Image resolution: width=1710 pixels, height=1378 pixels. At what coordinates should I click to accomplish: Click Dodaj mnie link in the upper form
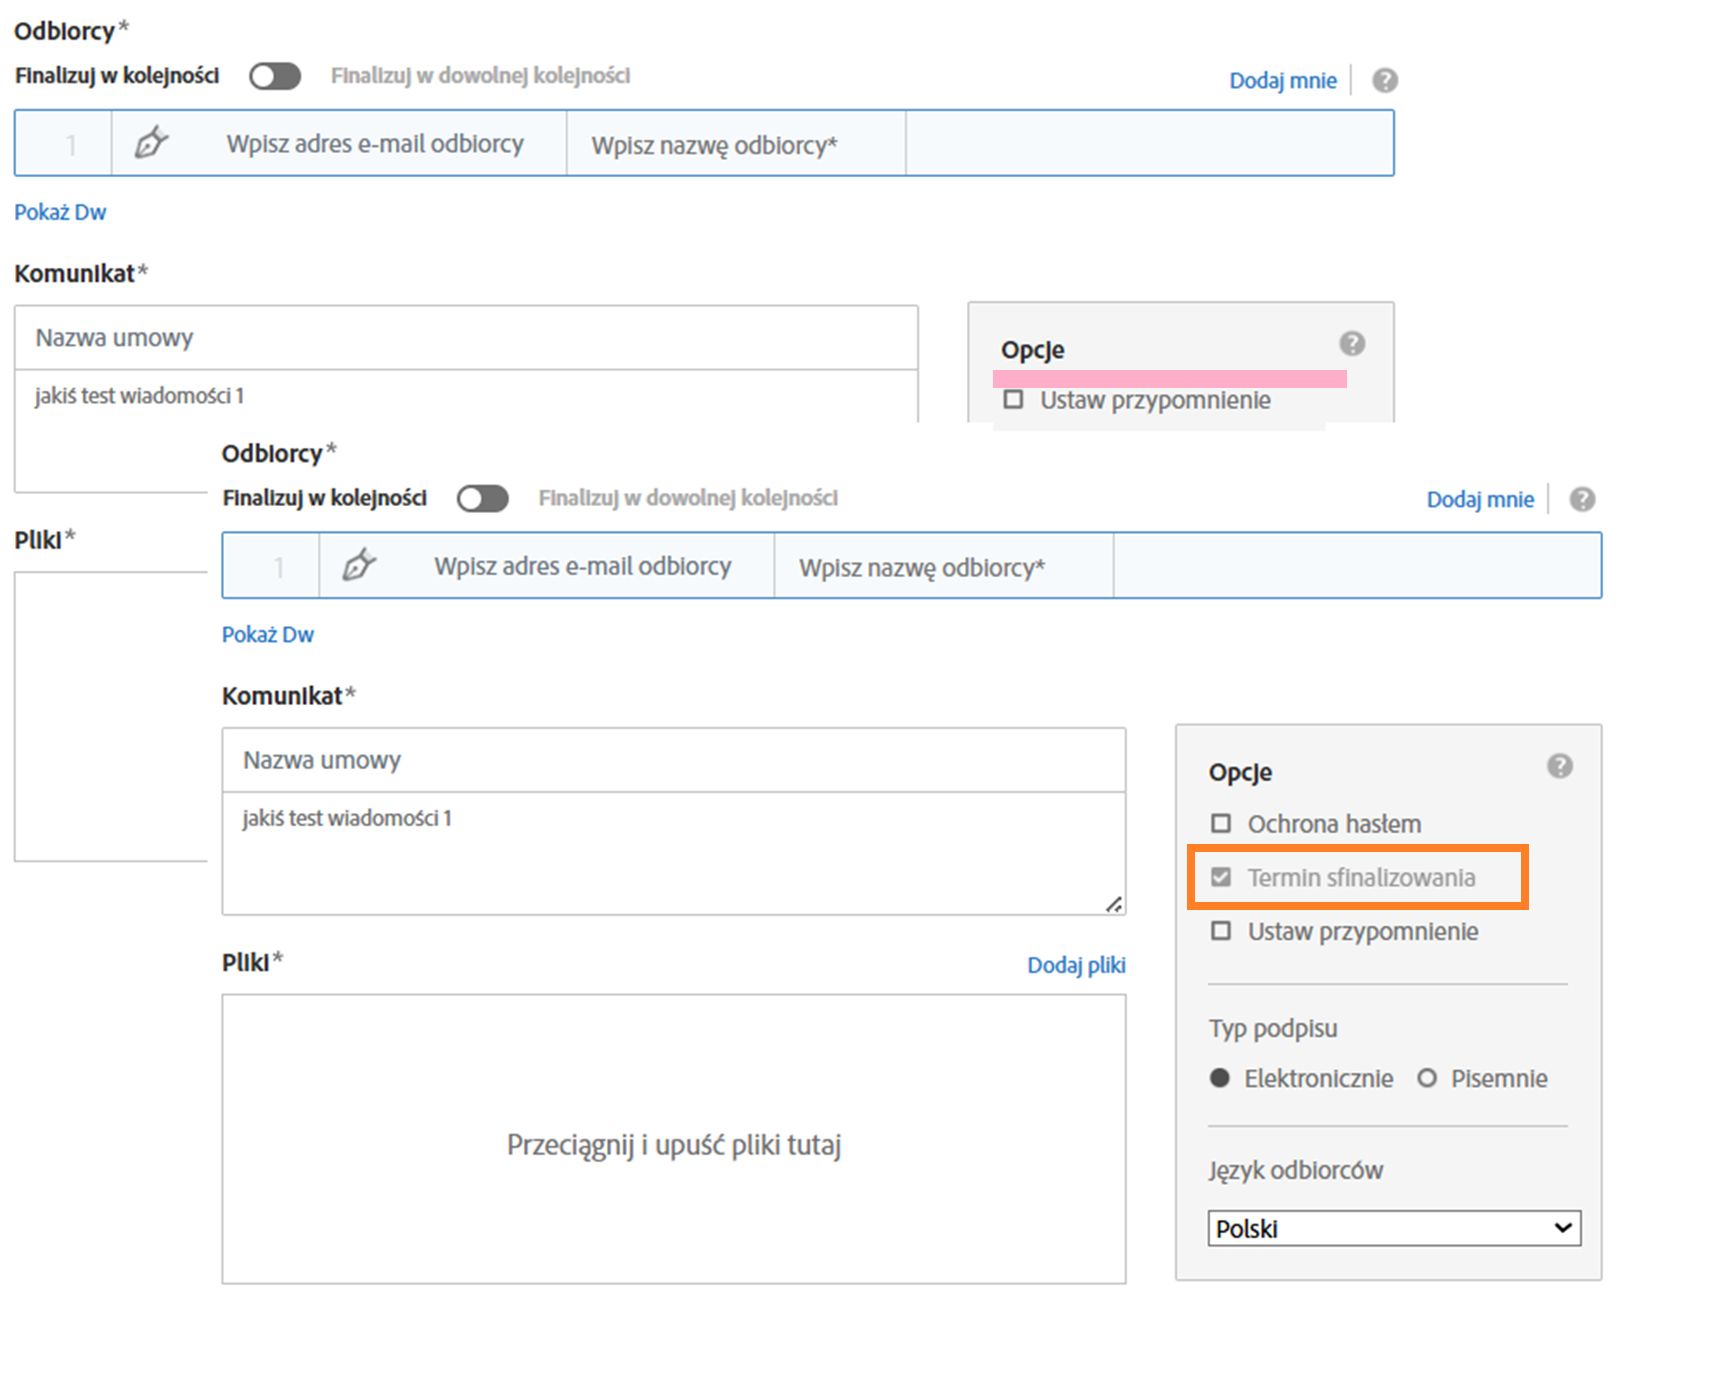point(1283,81)
